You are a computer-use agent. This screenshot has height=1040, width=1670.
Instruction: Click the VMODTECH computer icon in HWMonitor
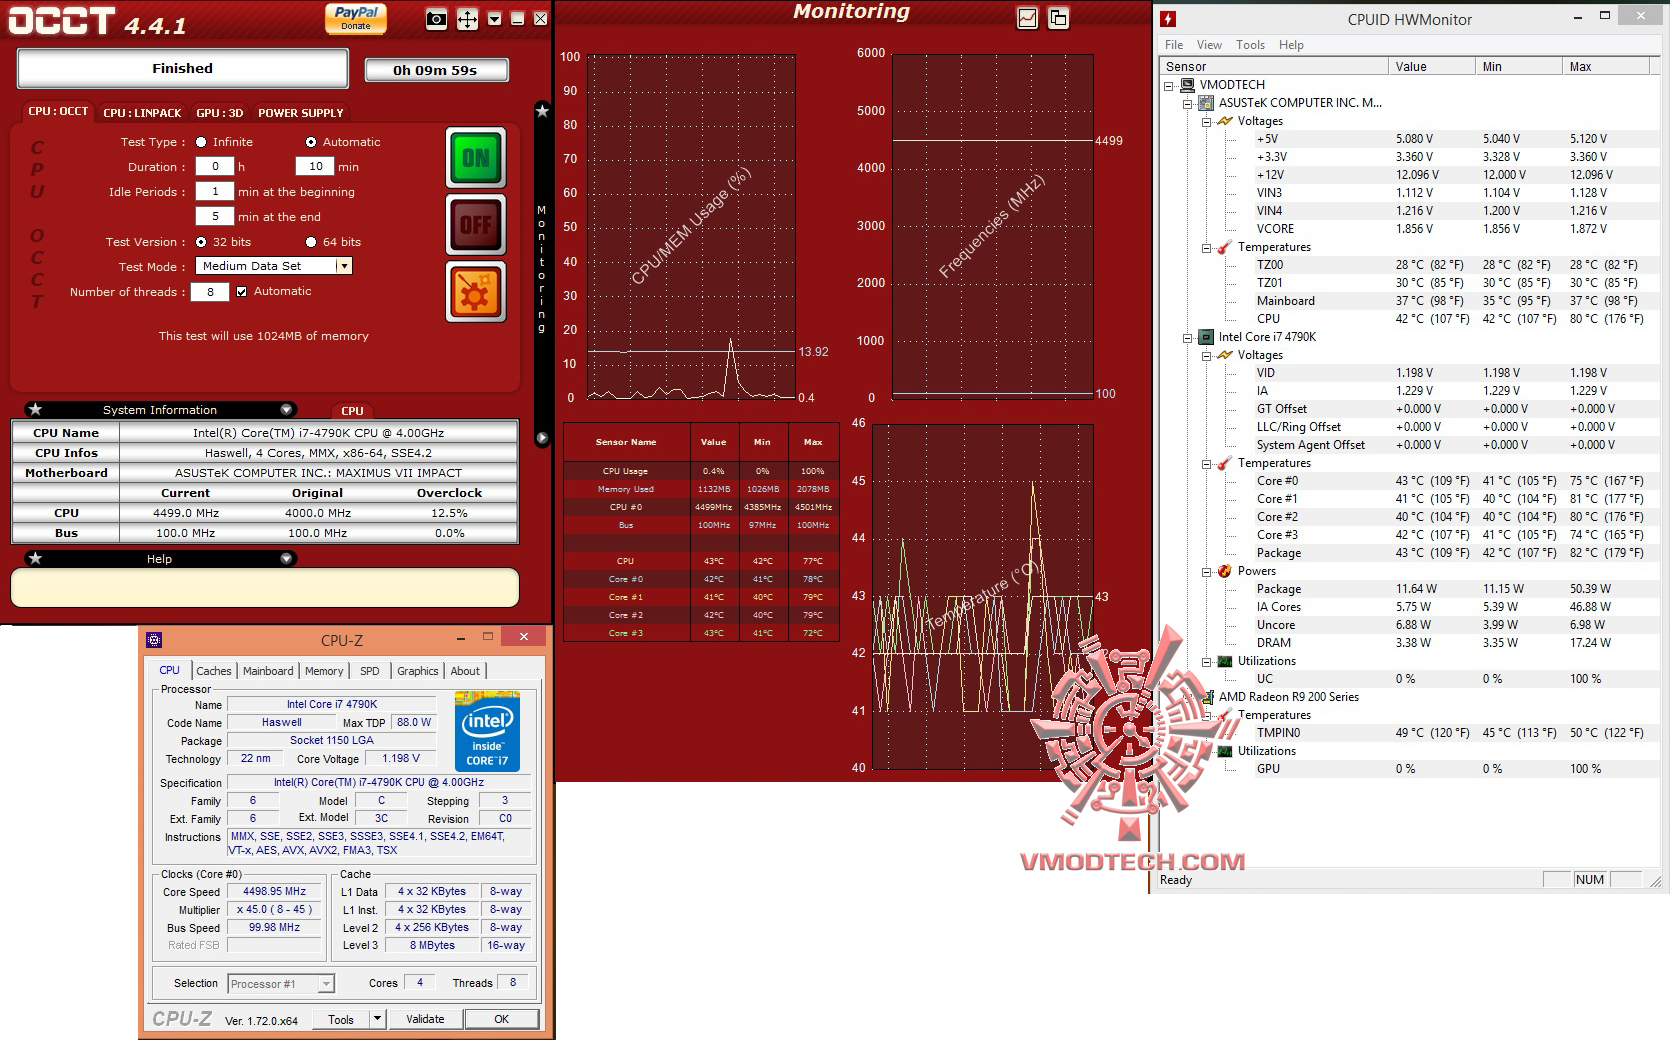point(1187,85)
